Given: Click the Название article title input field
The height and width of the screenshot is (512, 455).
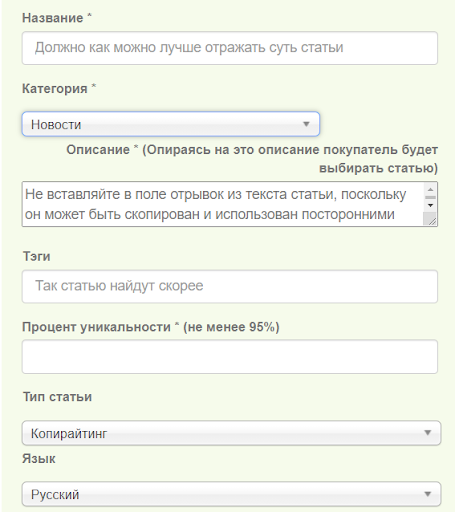Looking at the screenshot, I should [230, 48].
